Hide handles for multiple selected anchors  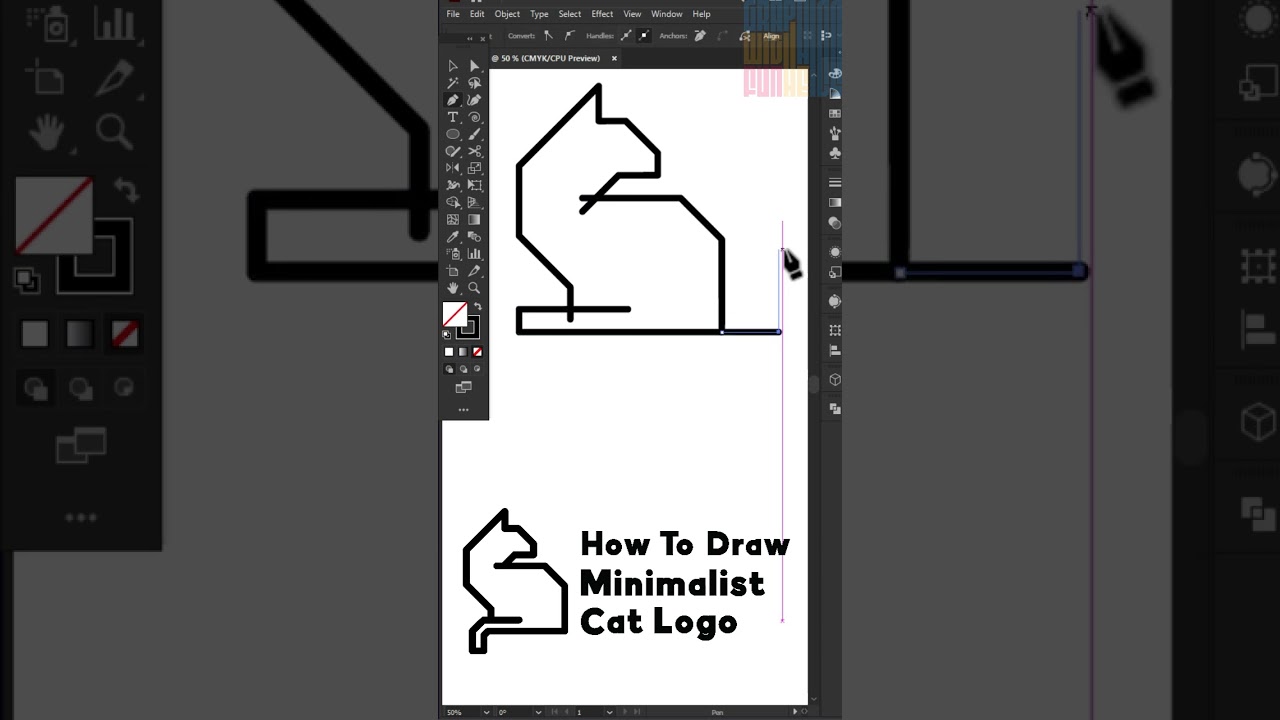click(644, 36)
